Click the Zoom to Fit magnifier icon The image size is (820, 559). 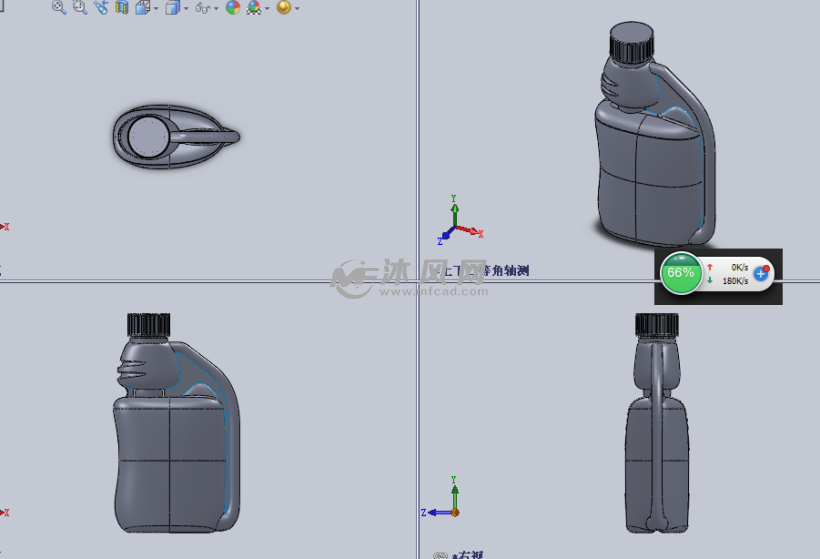[x=59, y=7]
